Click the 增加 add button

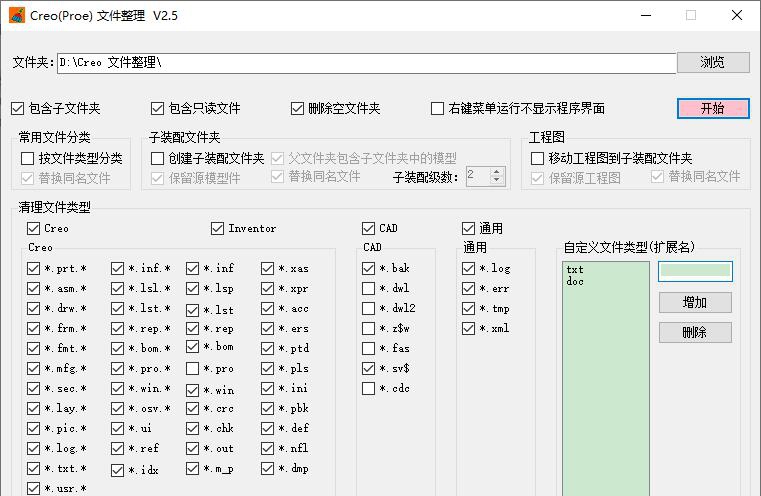click(695, 302)
